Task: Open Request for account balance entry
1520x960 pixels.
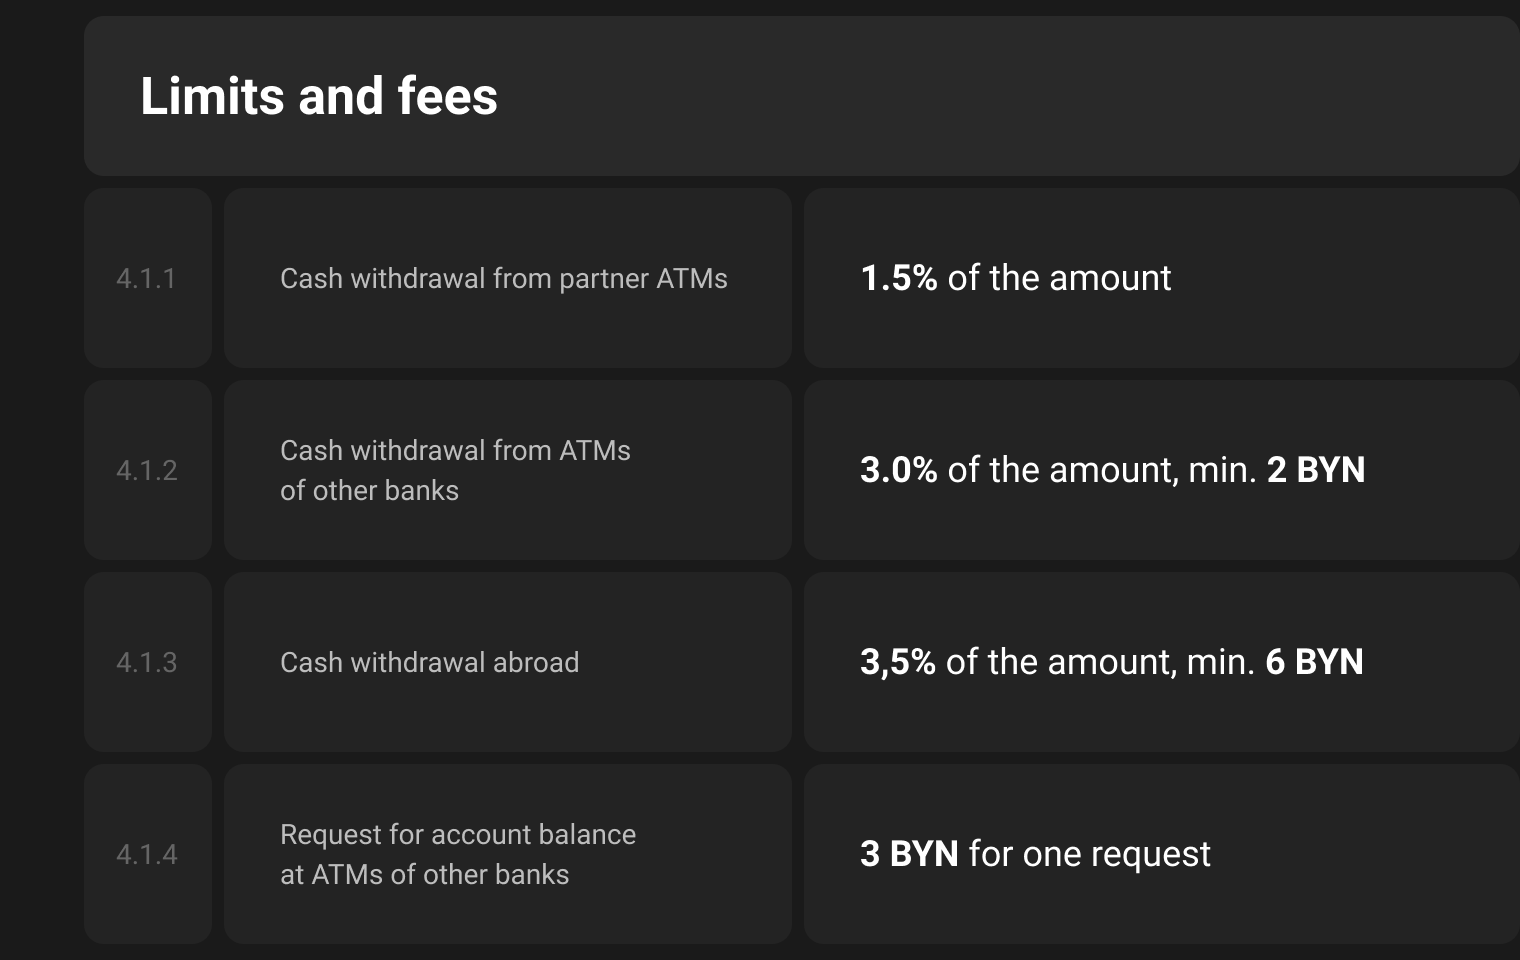Action: 458,854
